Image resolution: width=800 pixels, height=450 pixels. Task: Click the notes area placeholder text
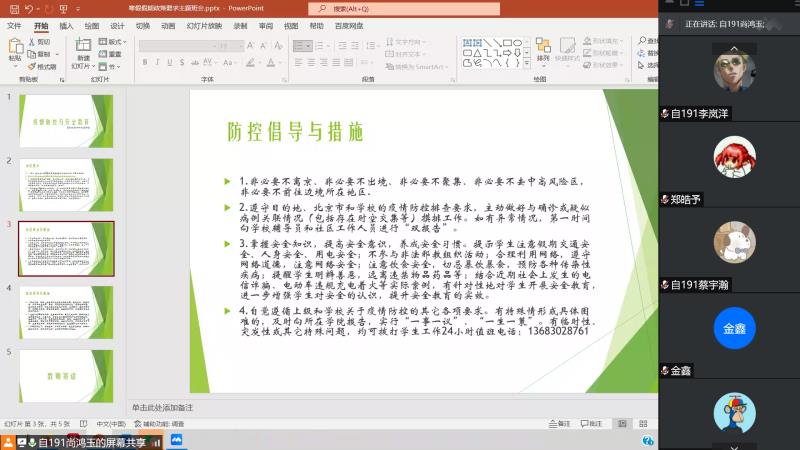point(163,408)
